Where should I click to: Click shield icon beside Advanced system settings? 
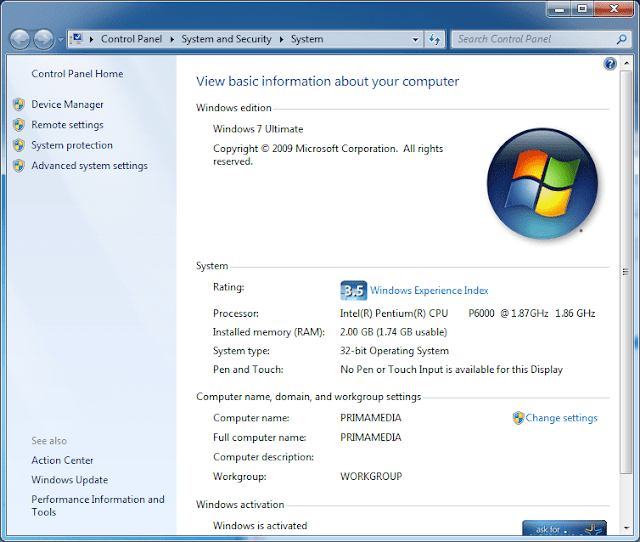[18, 166]
